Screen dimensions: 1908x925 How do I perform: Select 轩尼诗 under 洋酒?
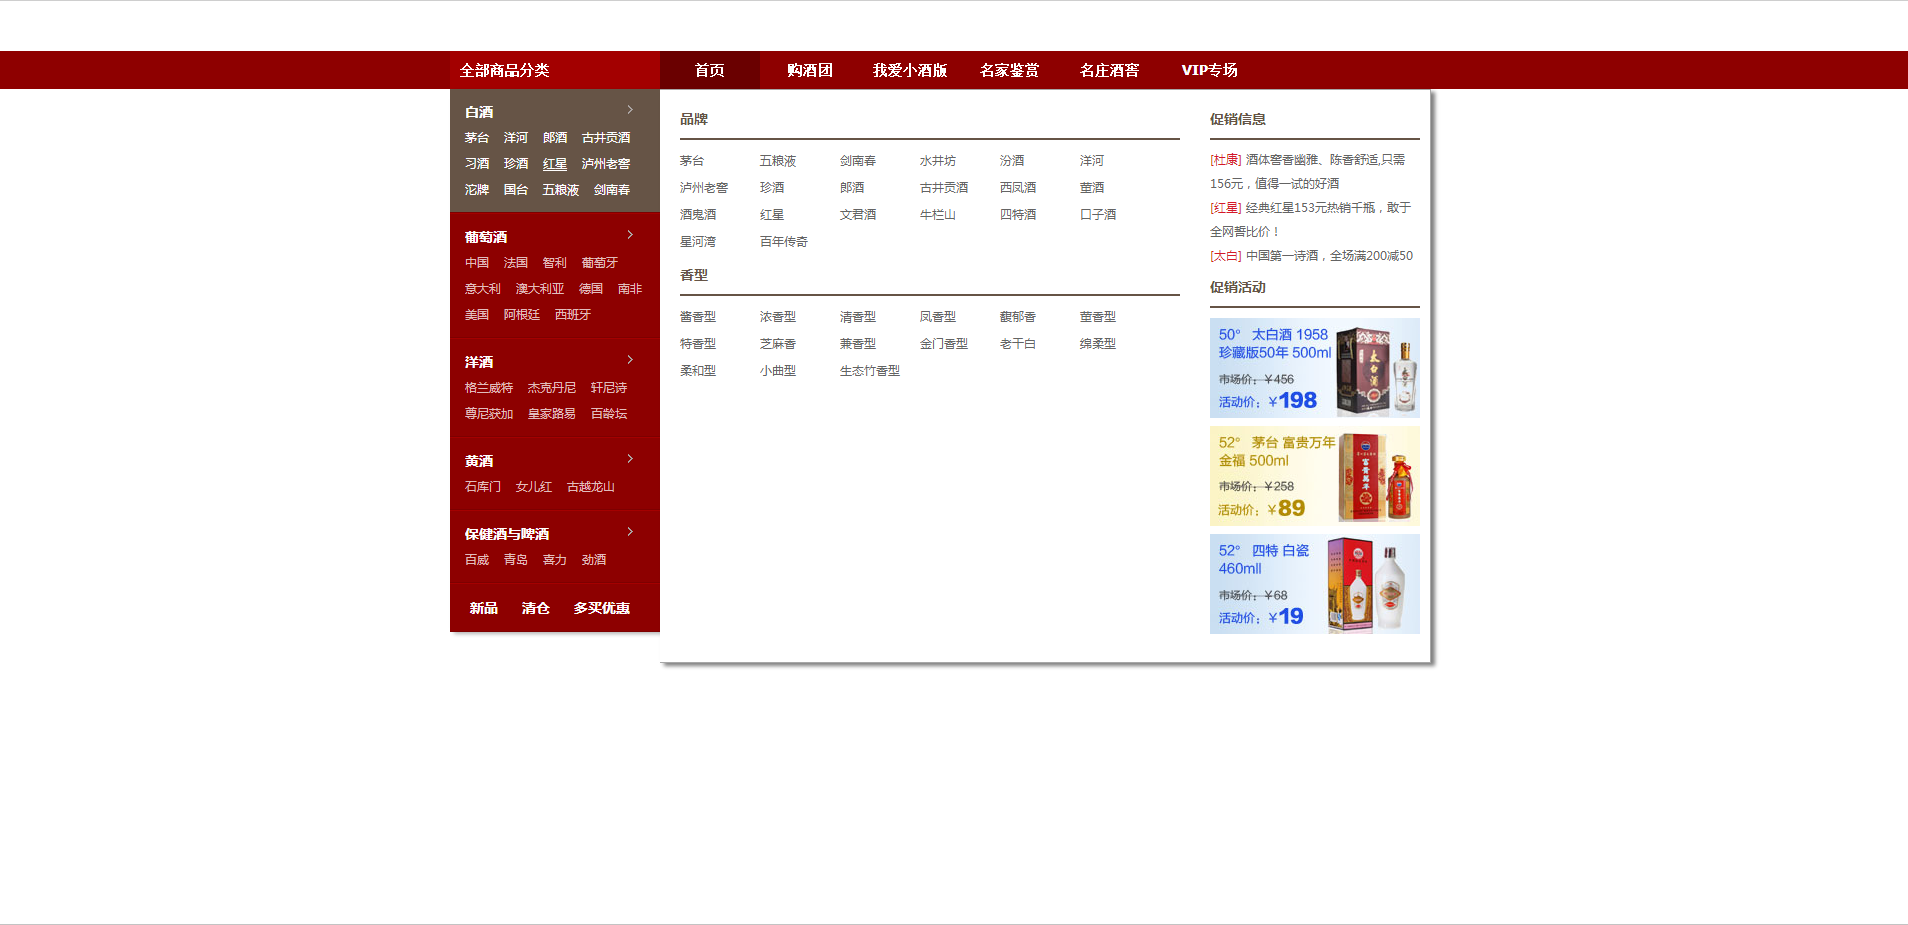(x=609, y=388)
